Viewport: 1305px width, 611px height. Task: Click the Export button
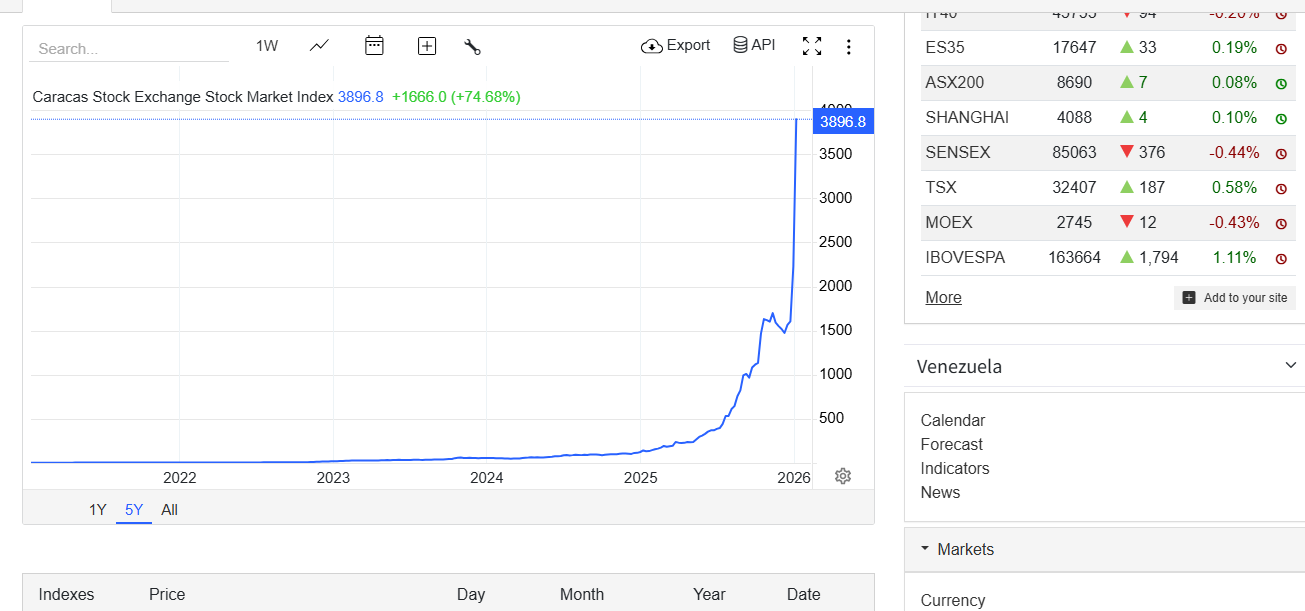tap(676, 46)
